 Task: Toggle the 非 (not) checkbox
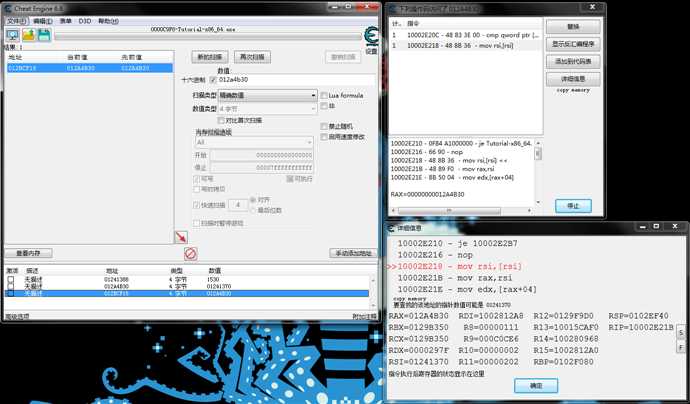point(324,106)
